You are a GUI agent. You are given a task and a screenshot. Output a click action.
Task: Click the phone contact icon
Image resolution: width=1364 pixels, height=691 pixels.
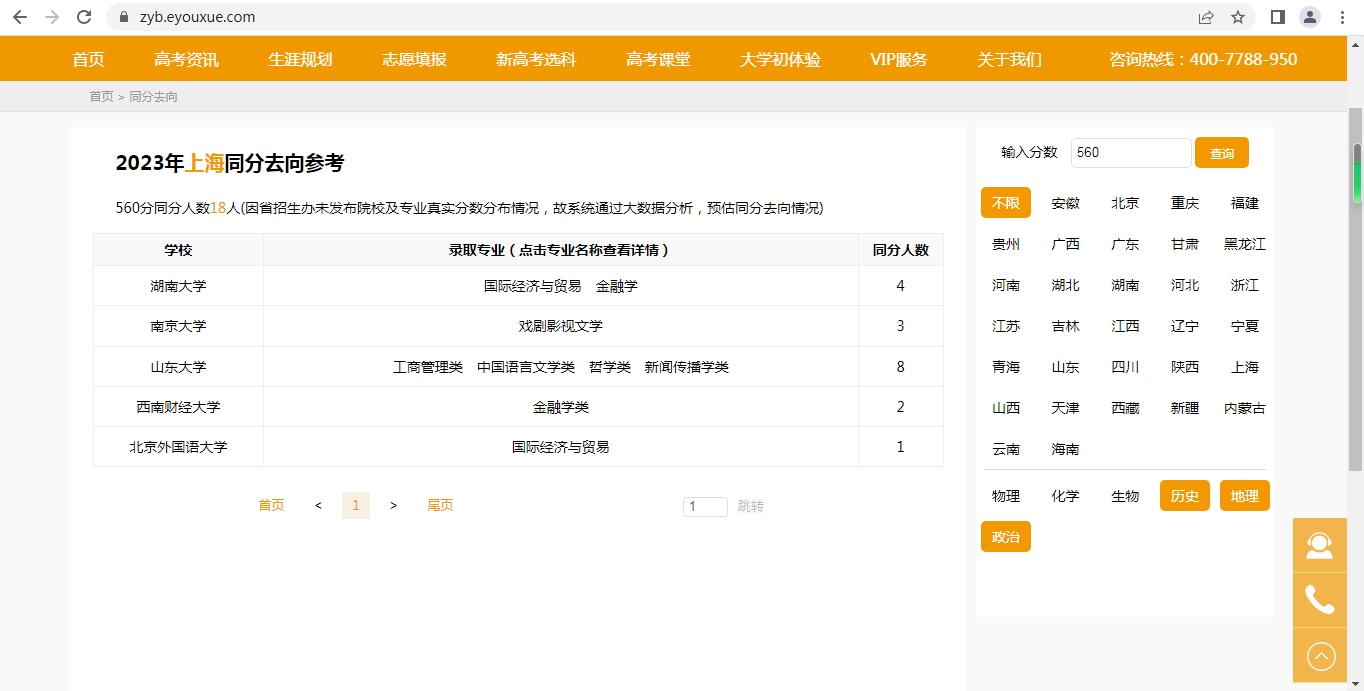click(x=1320, y=600)
